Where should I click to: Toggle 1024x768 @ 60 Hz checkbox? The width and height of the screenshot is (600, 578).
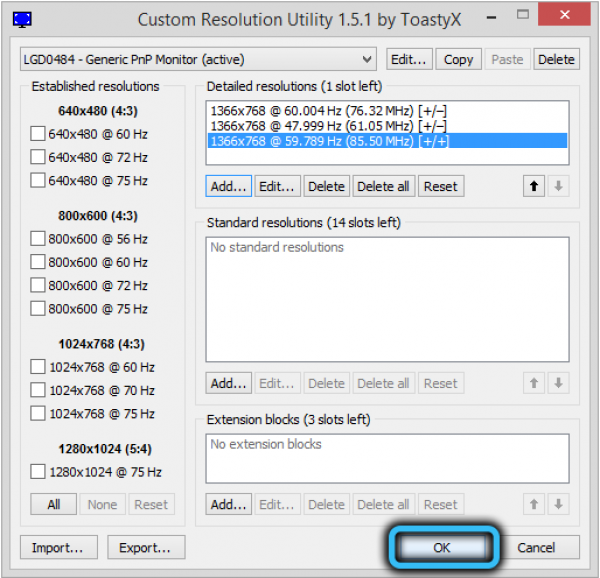coord(38,366)
